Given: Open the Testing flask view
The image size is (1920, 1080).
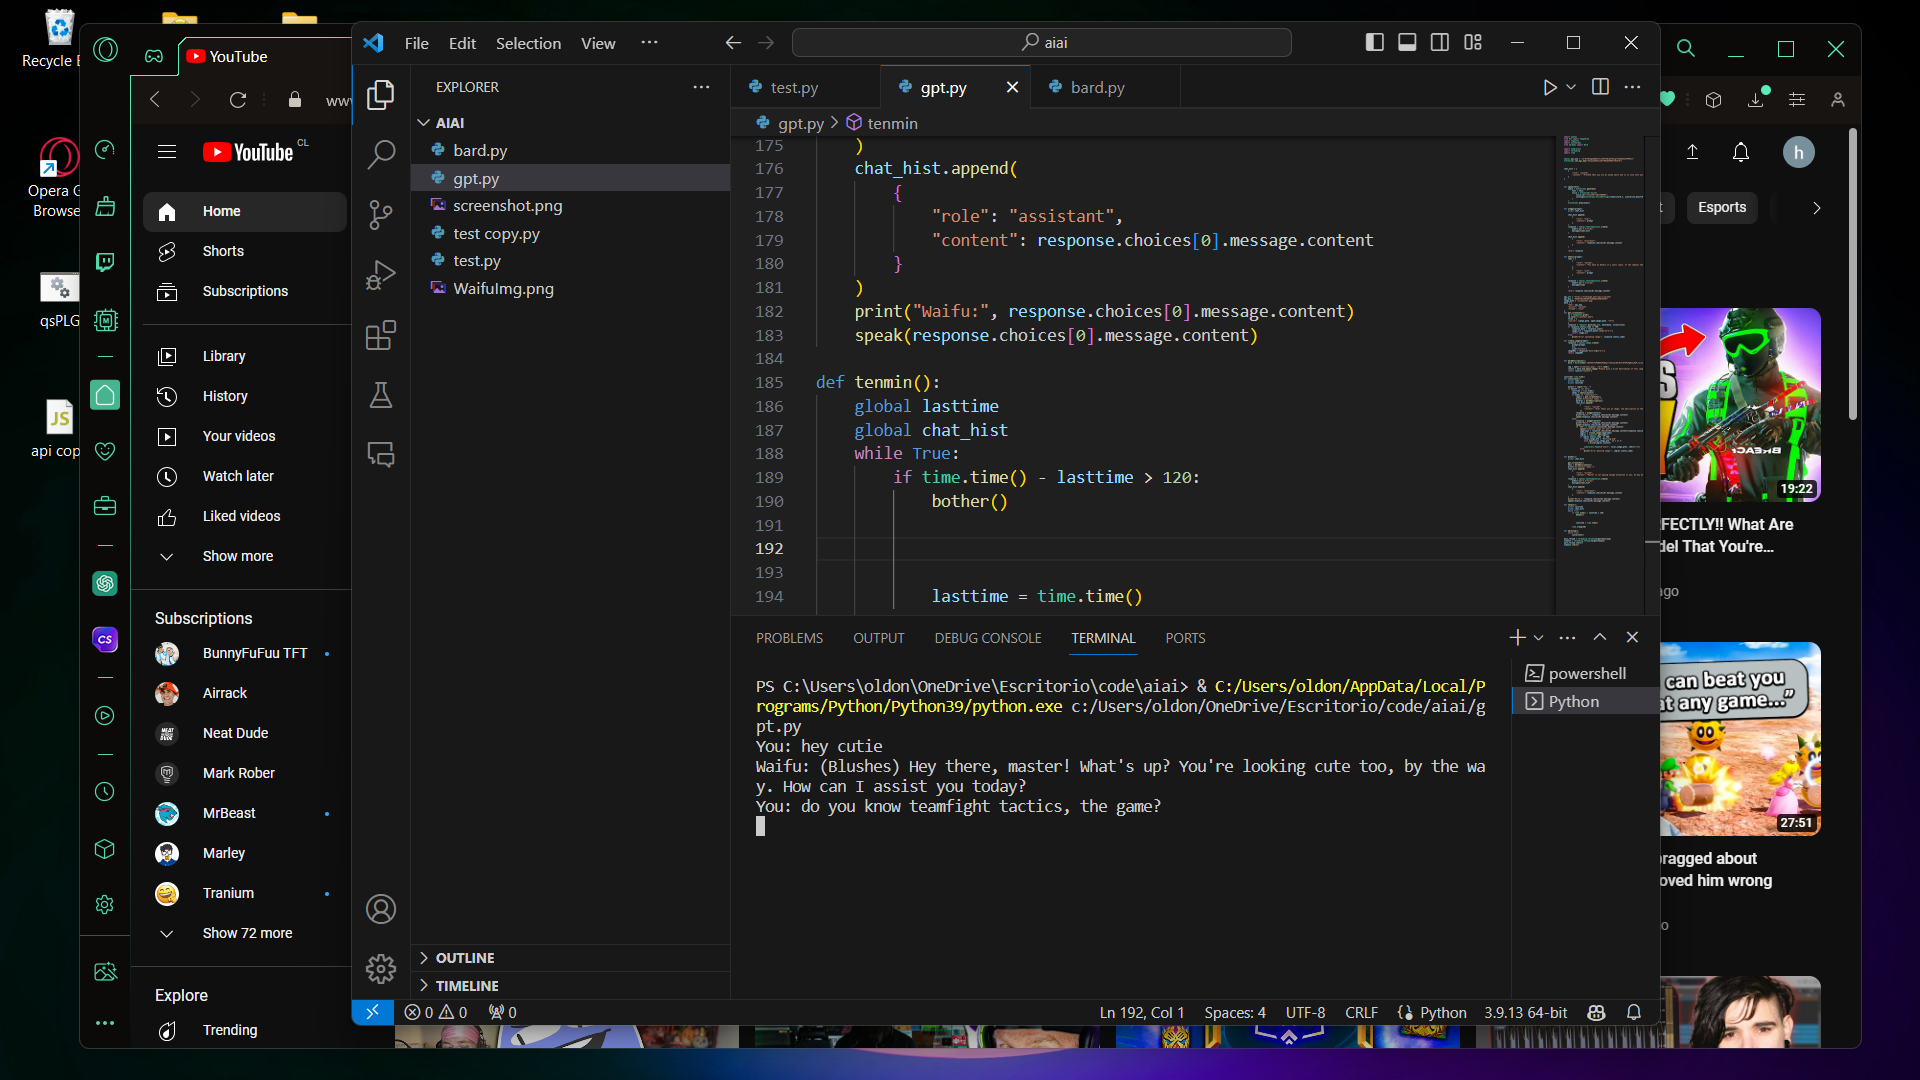Looking at the screenshot, I should 380,395.
